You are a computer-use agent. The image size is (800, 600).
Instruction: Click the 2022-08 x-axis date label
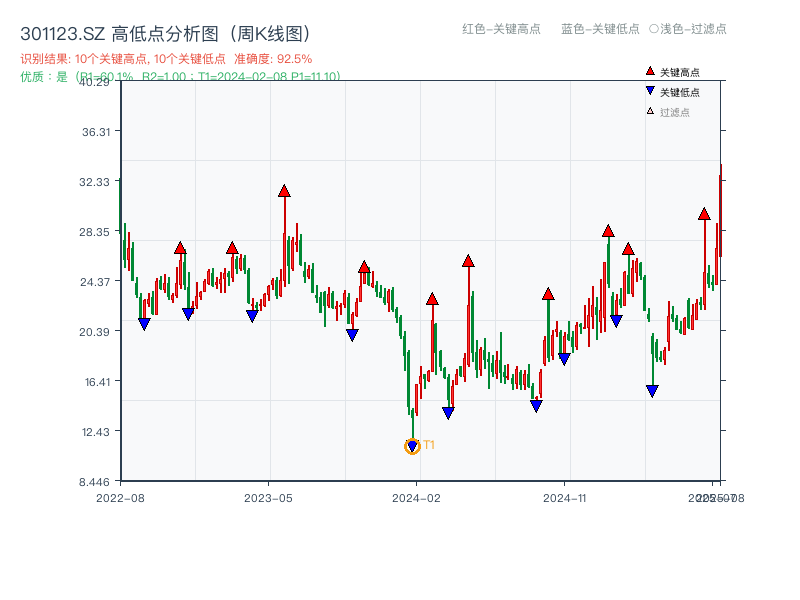[x=120, y=498]
